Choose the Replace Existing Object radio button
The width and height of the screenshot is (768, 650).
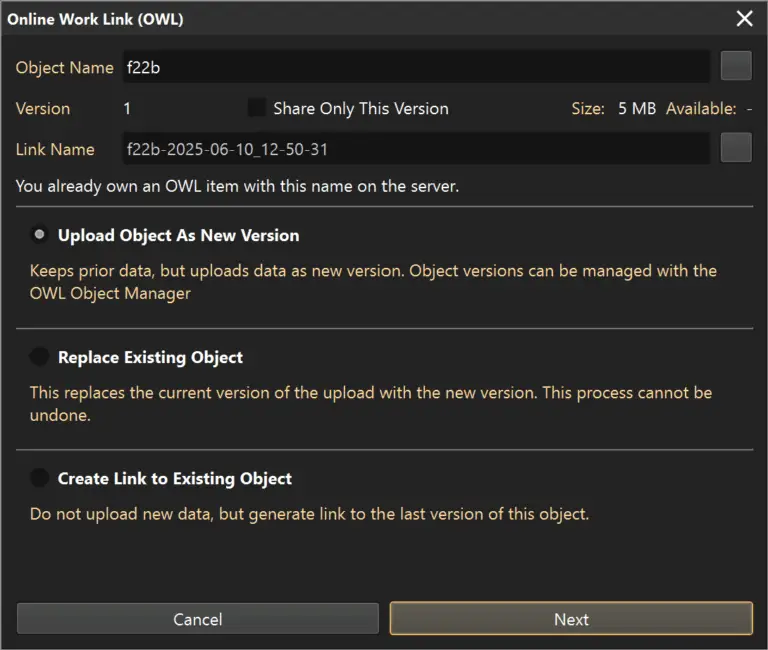tap(39, 357)
